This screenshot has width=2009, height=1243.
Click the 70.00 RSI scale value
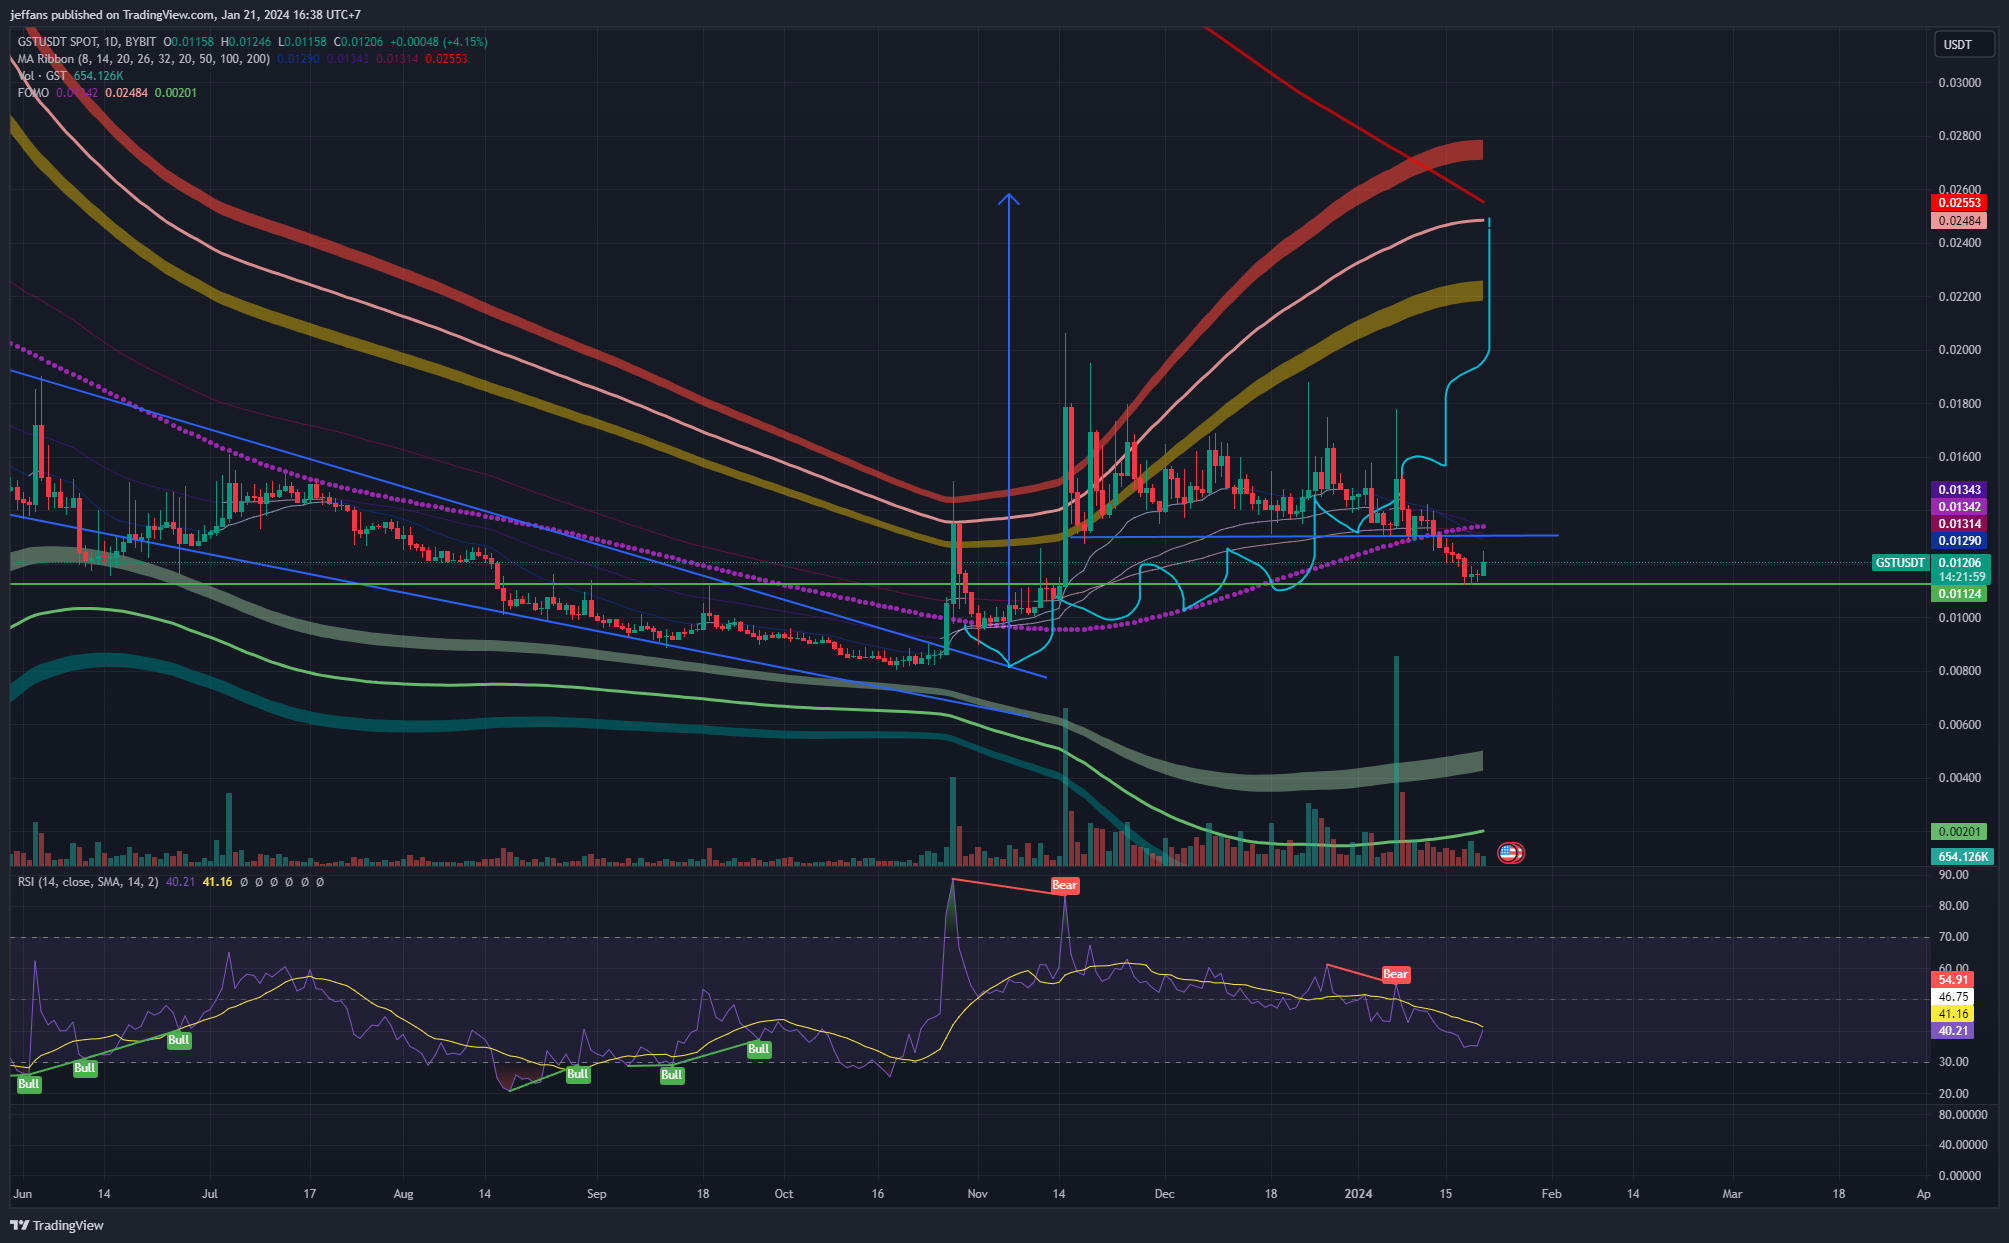(x=1953, y=937)
